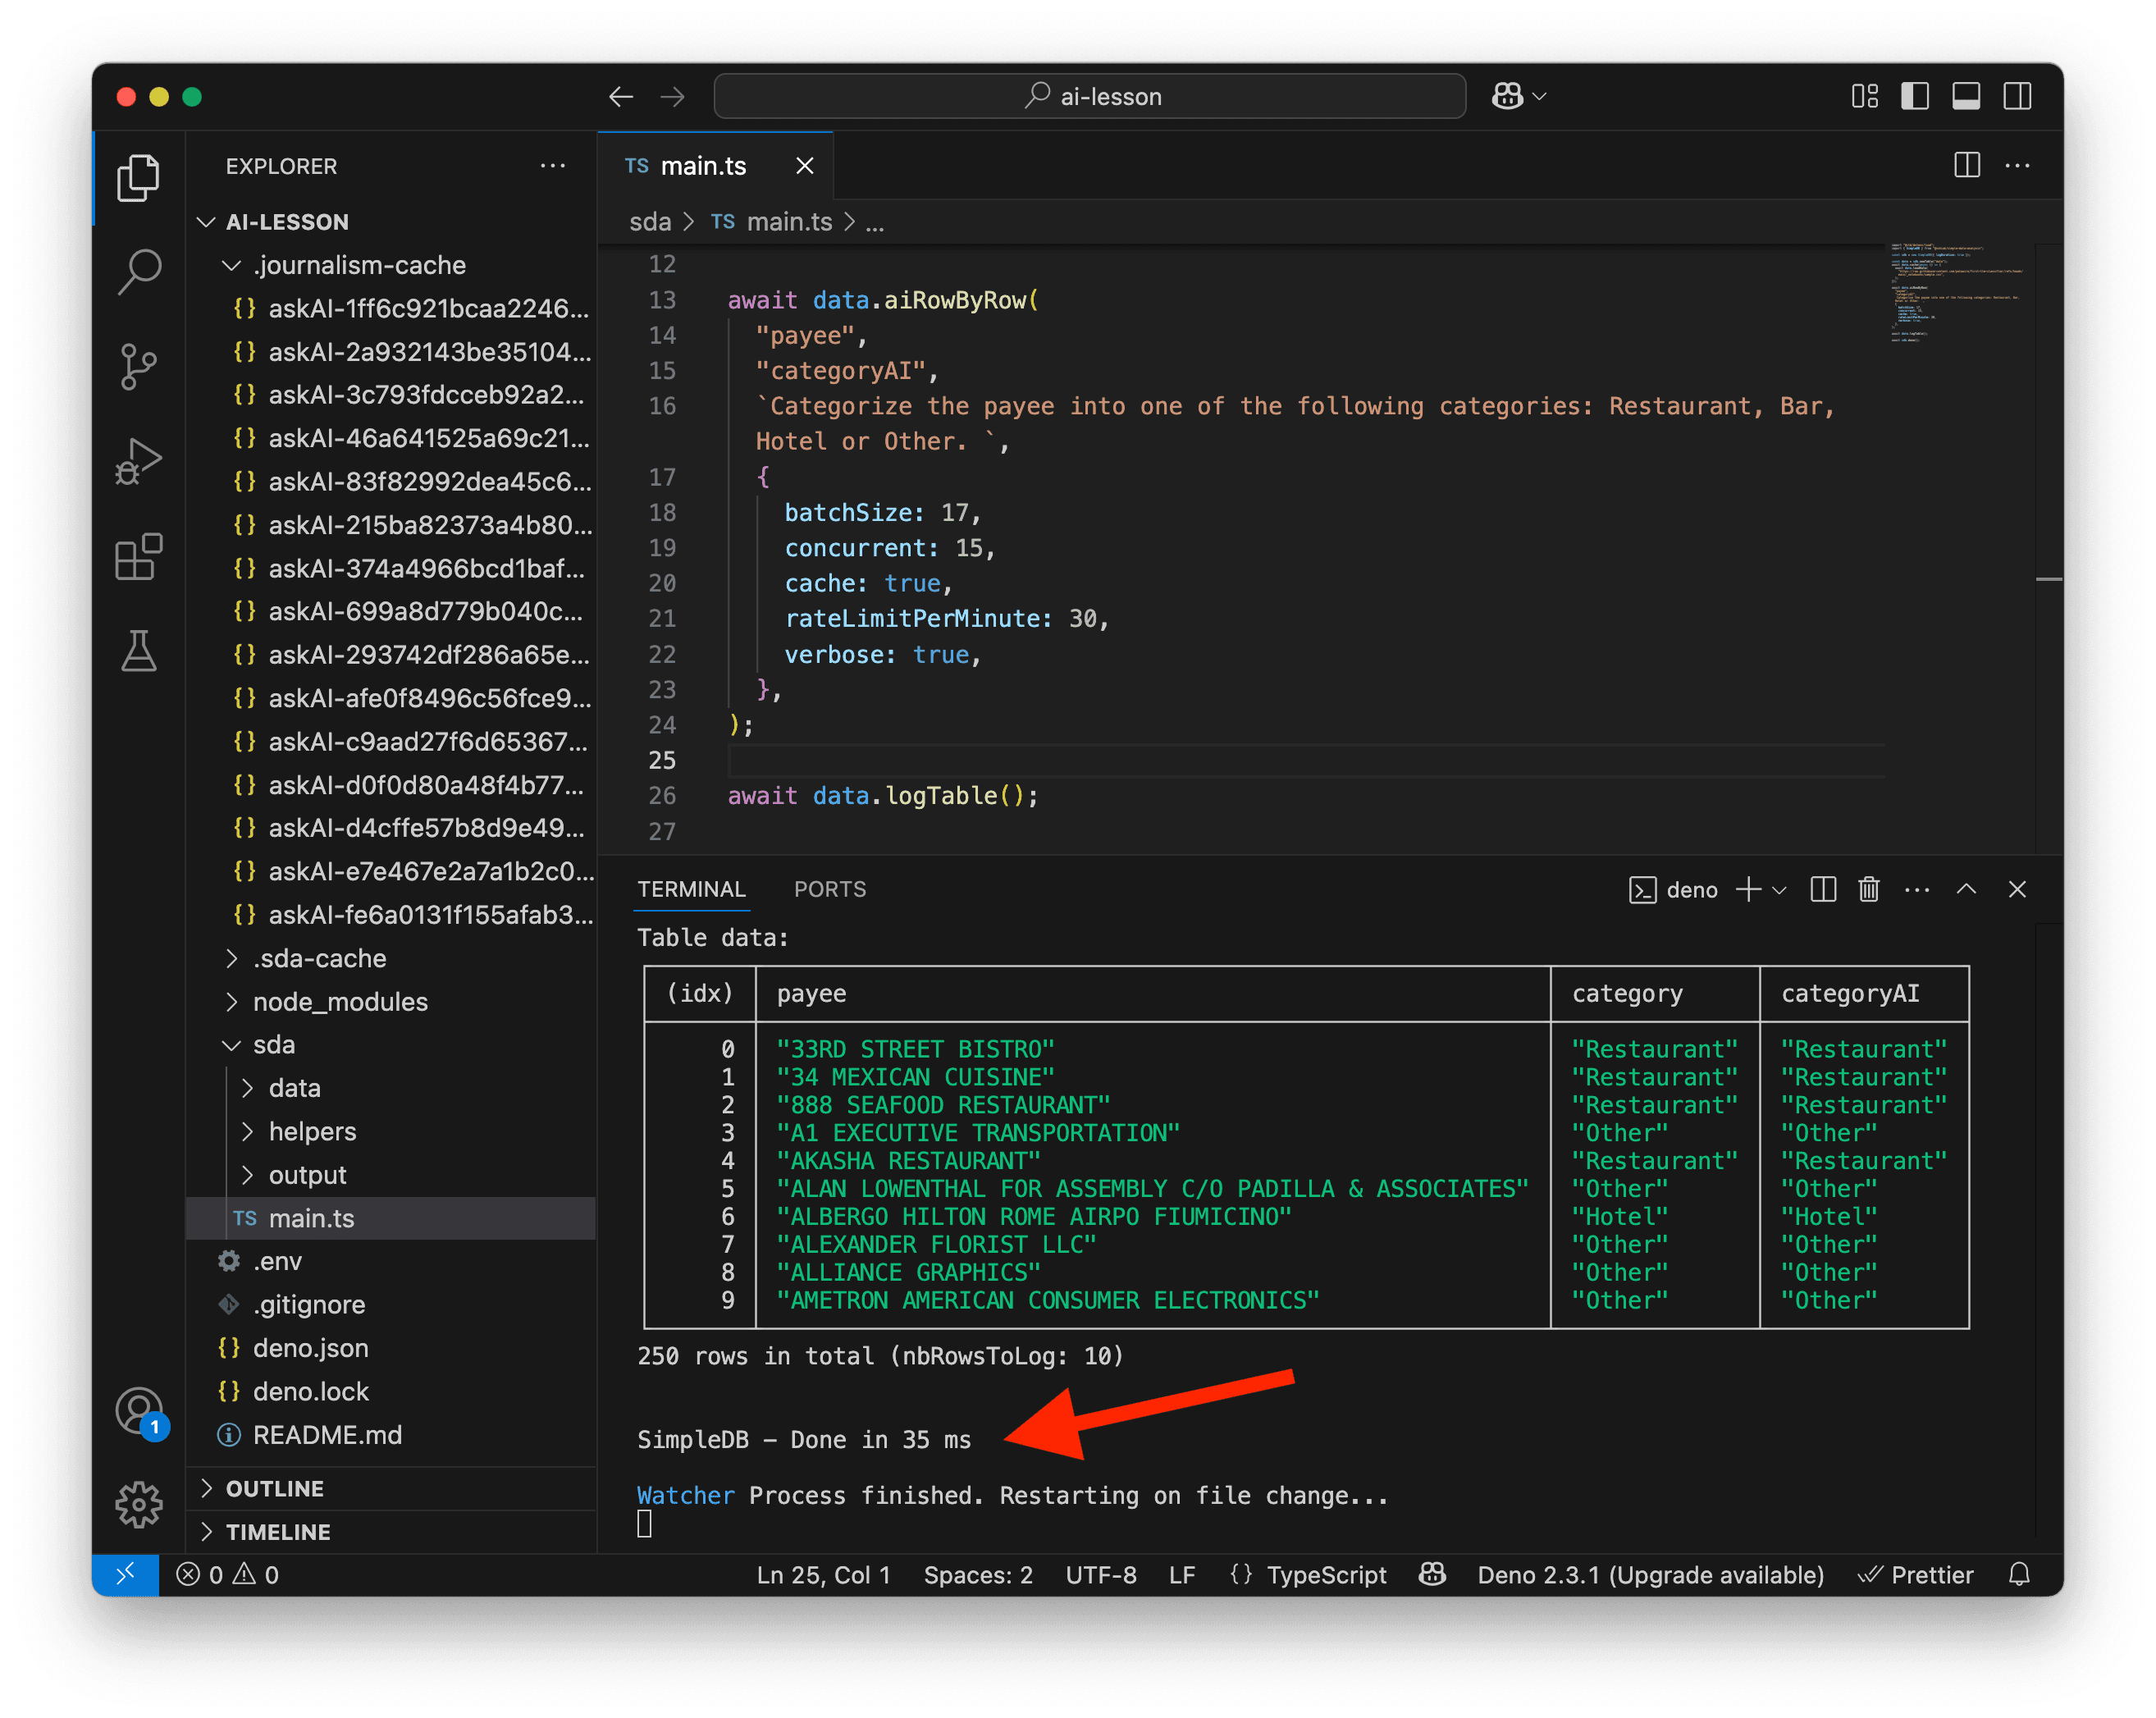Change end of line via LF
The height and width of the screenshot is (1718, 2156).
(1182, 1575)
